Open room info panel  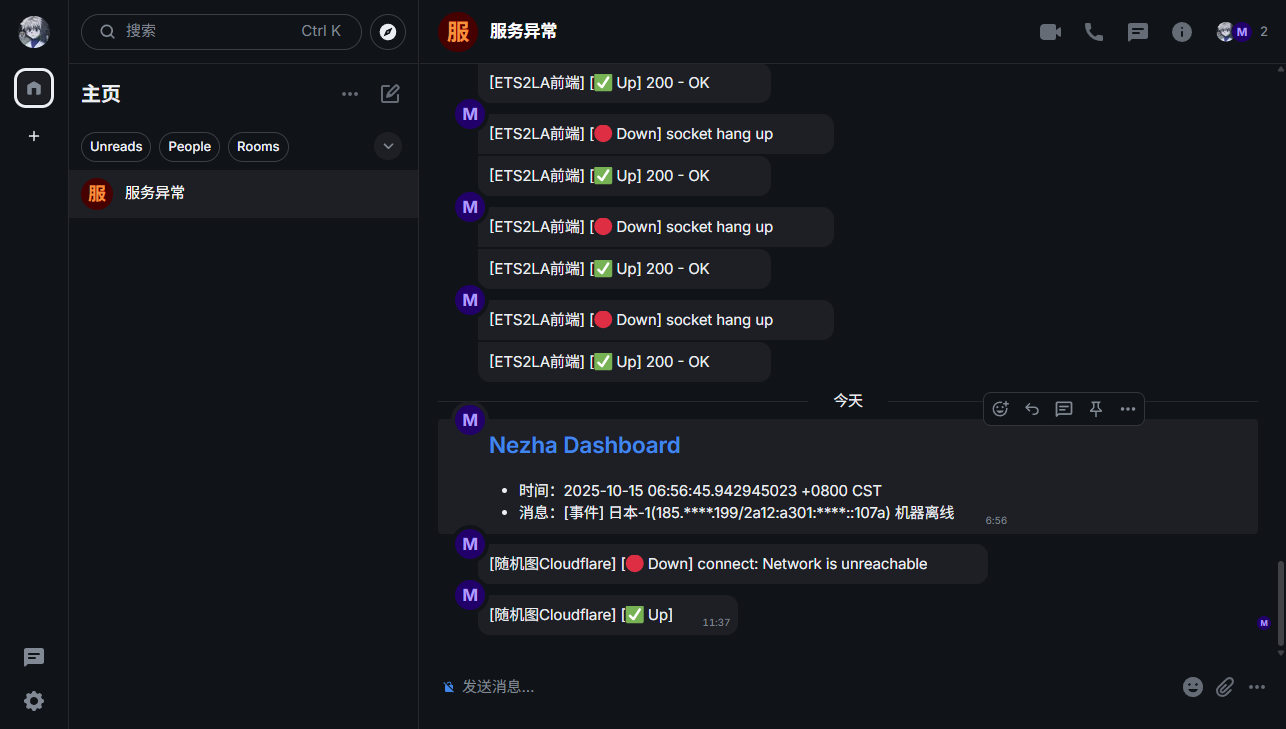(x=1182, y=32)
